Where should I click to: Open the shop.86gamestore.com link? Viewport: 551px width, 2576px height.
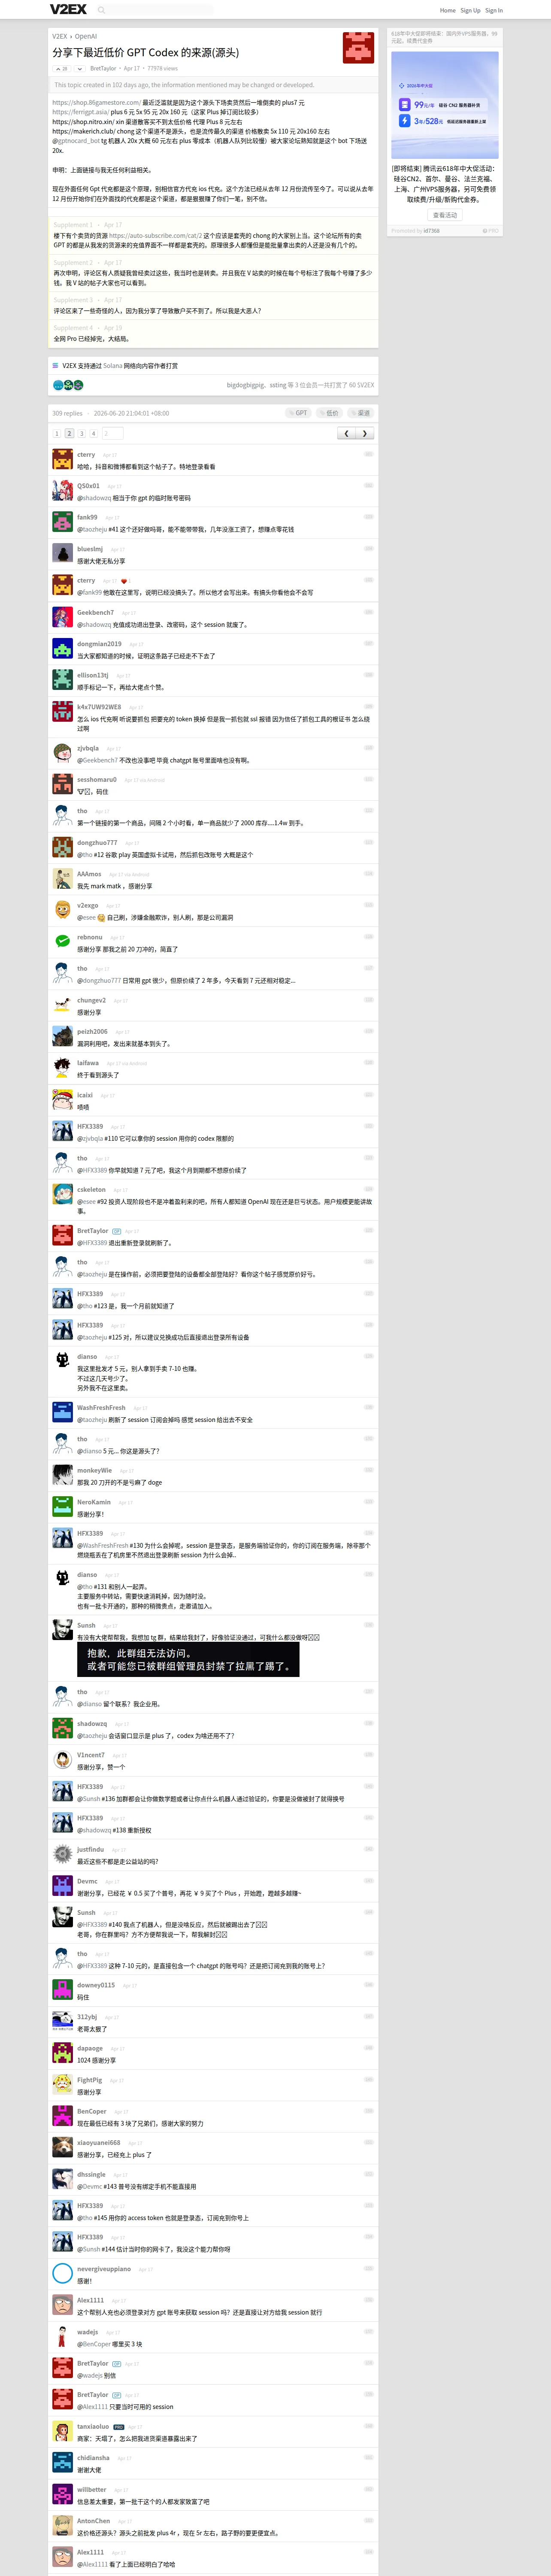[96, 102]
